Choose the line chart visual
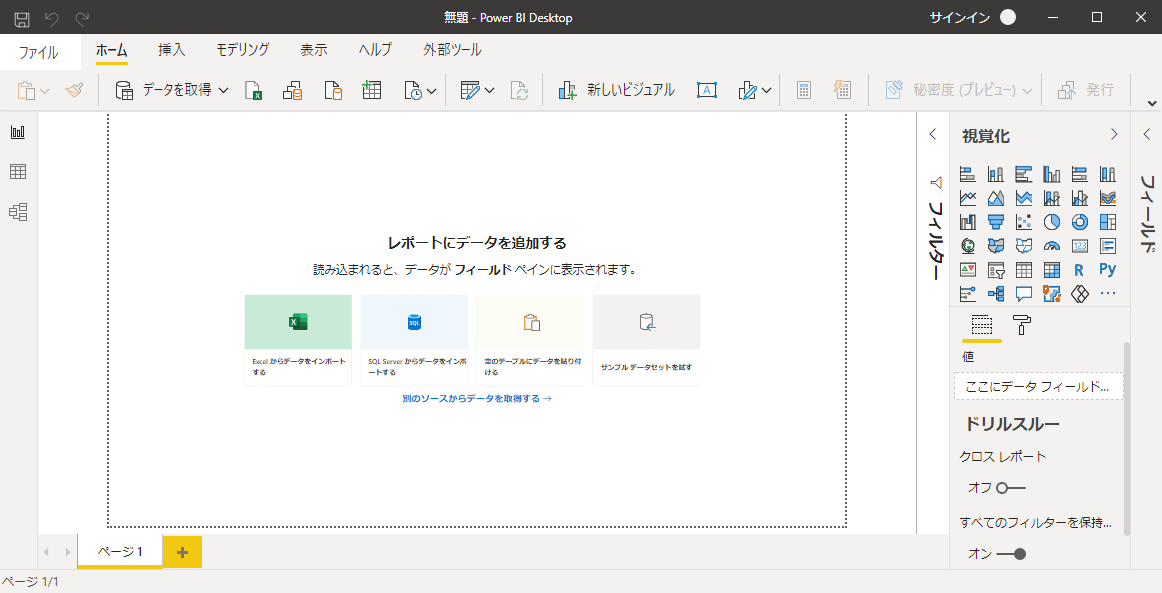Viewport: 1162px width, 593px height. coord(968,198)
